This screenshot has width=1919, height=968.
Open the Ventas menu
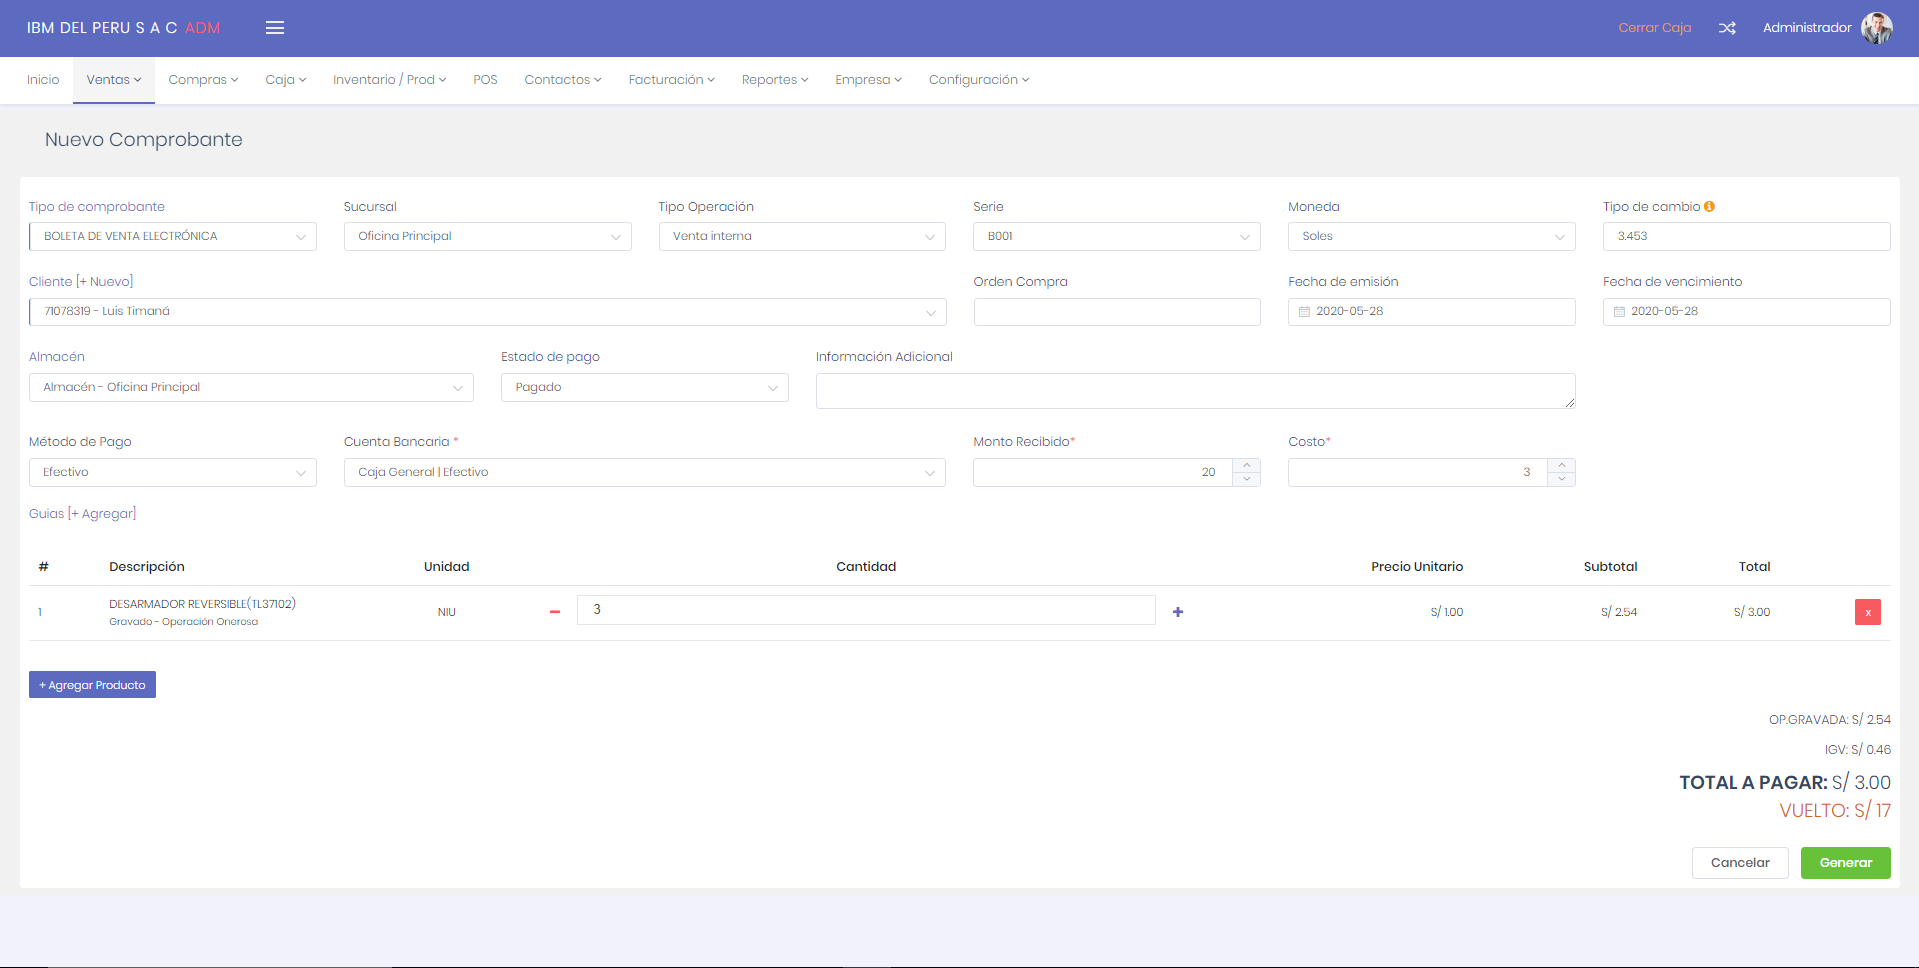tap(113, 80)
